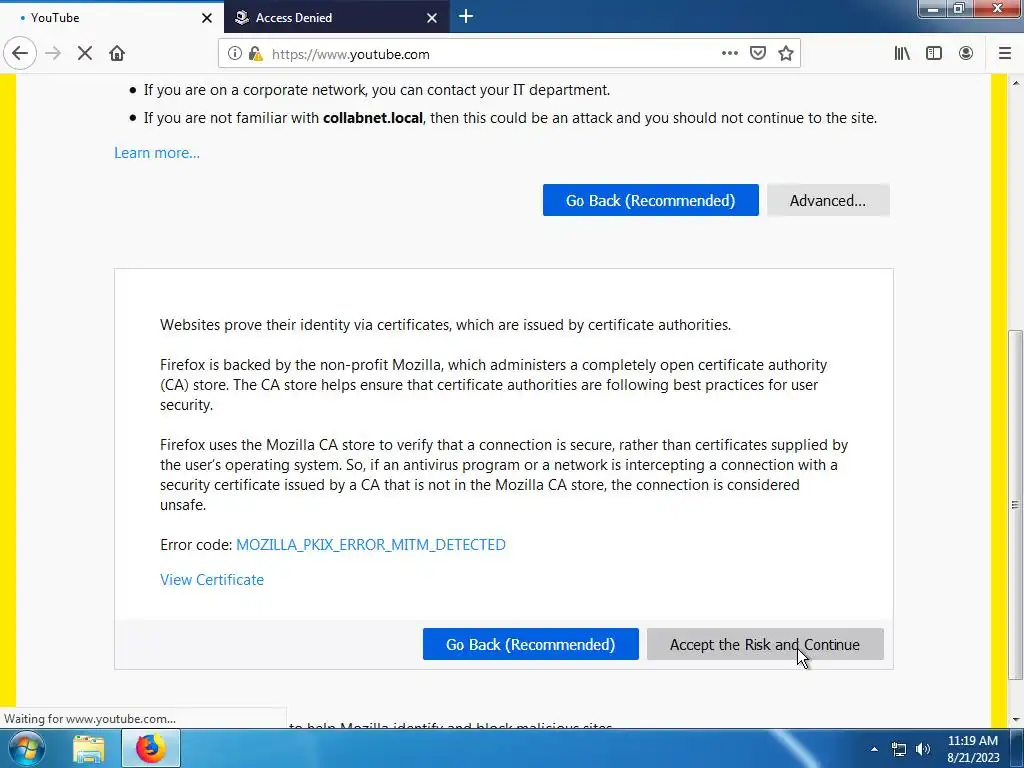Open a new tab with plus button

pos(466,17)
